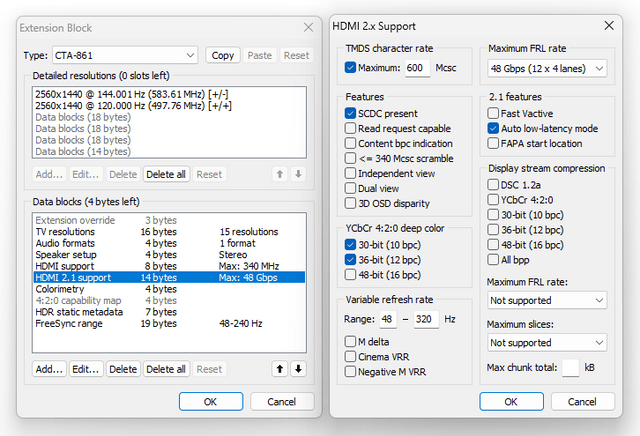
Task: Open Maximum FRL rate 48 Gbps dropdown
Action: 547,68
